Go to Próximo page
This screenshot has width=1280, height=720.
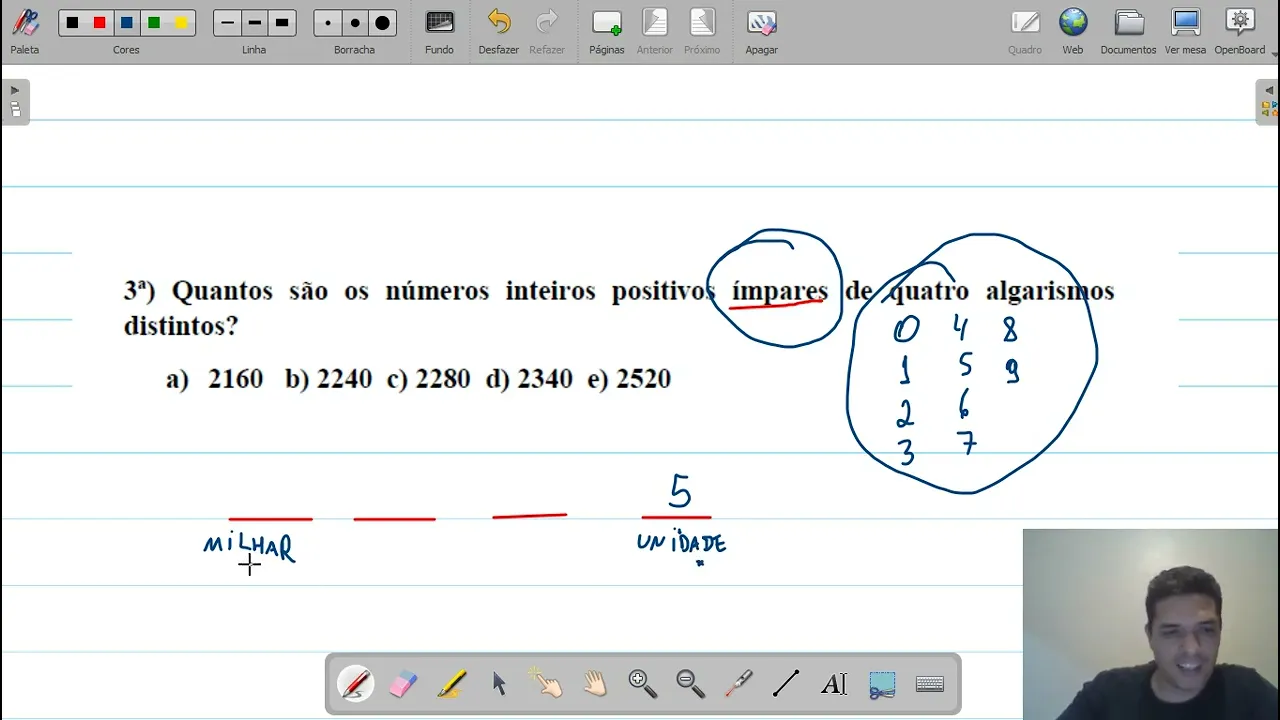(x=702, y=31)
